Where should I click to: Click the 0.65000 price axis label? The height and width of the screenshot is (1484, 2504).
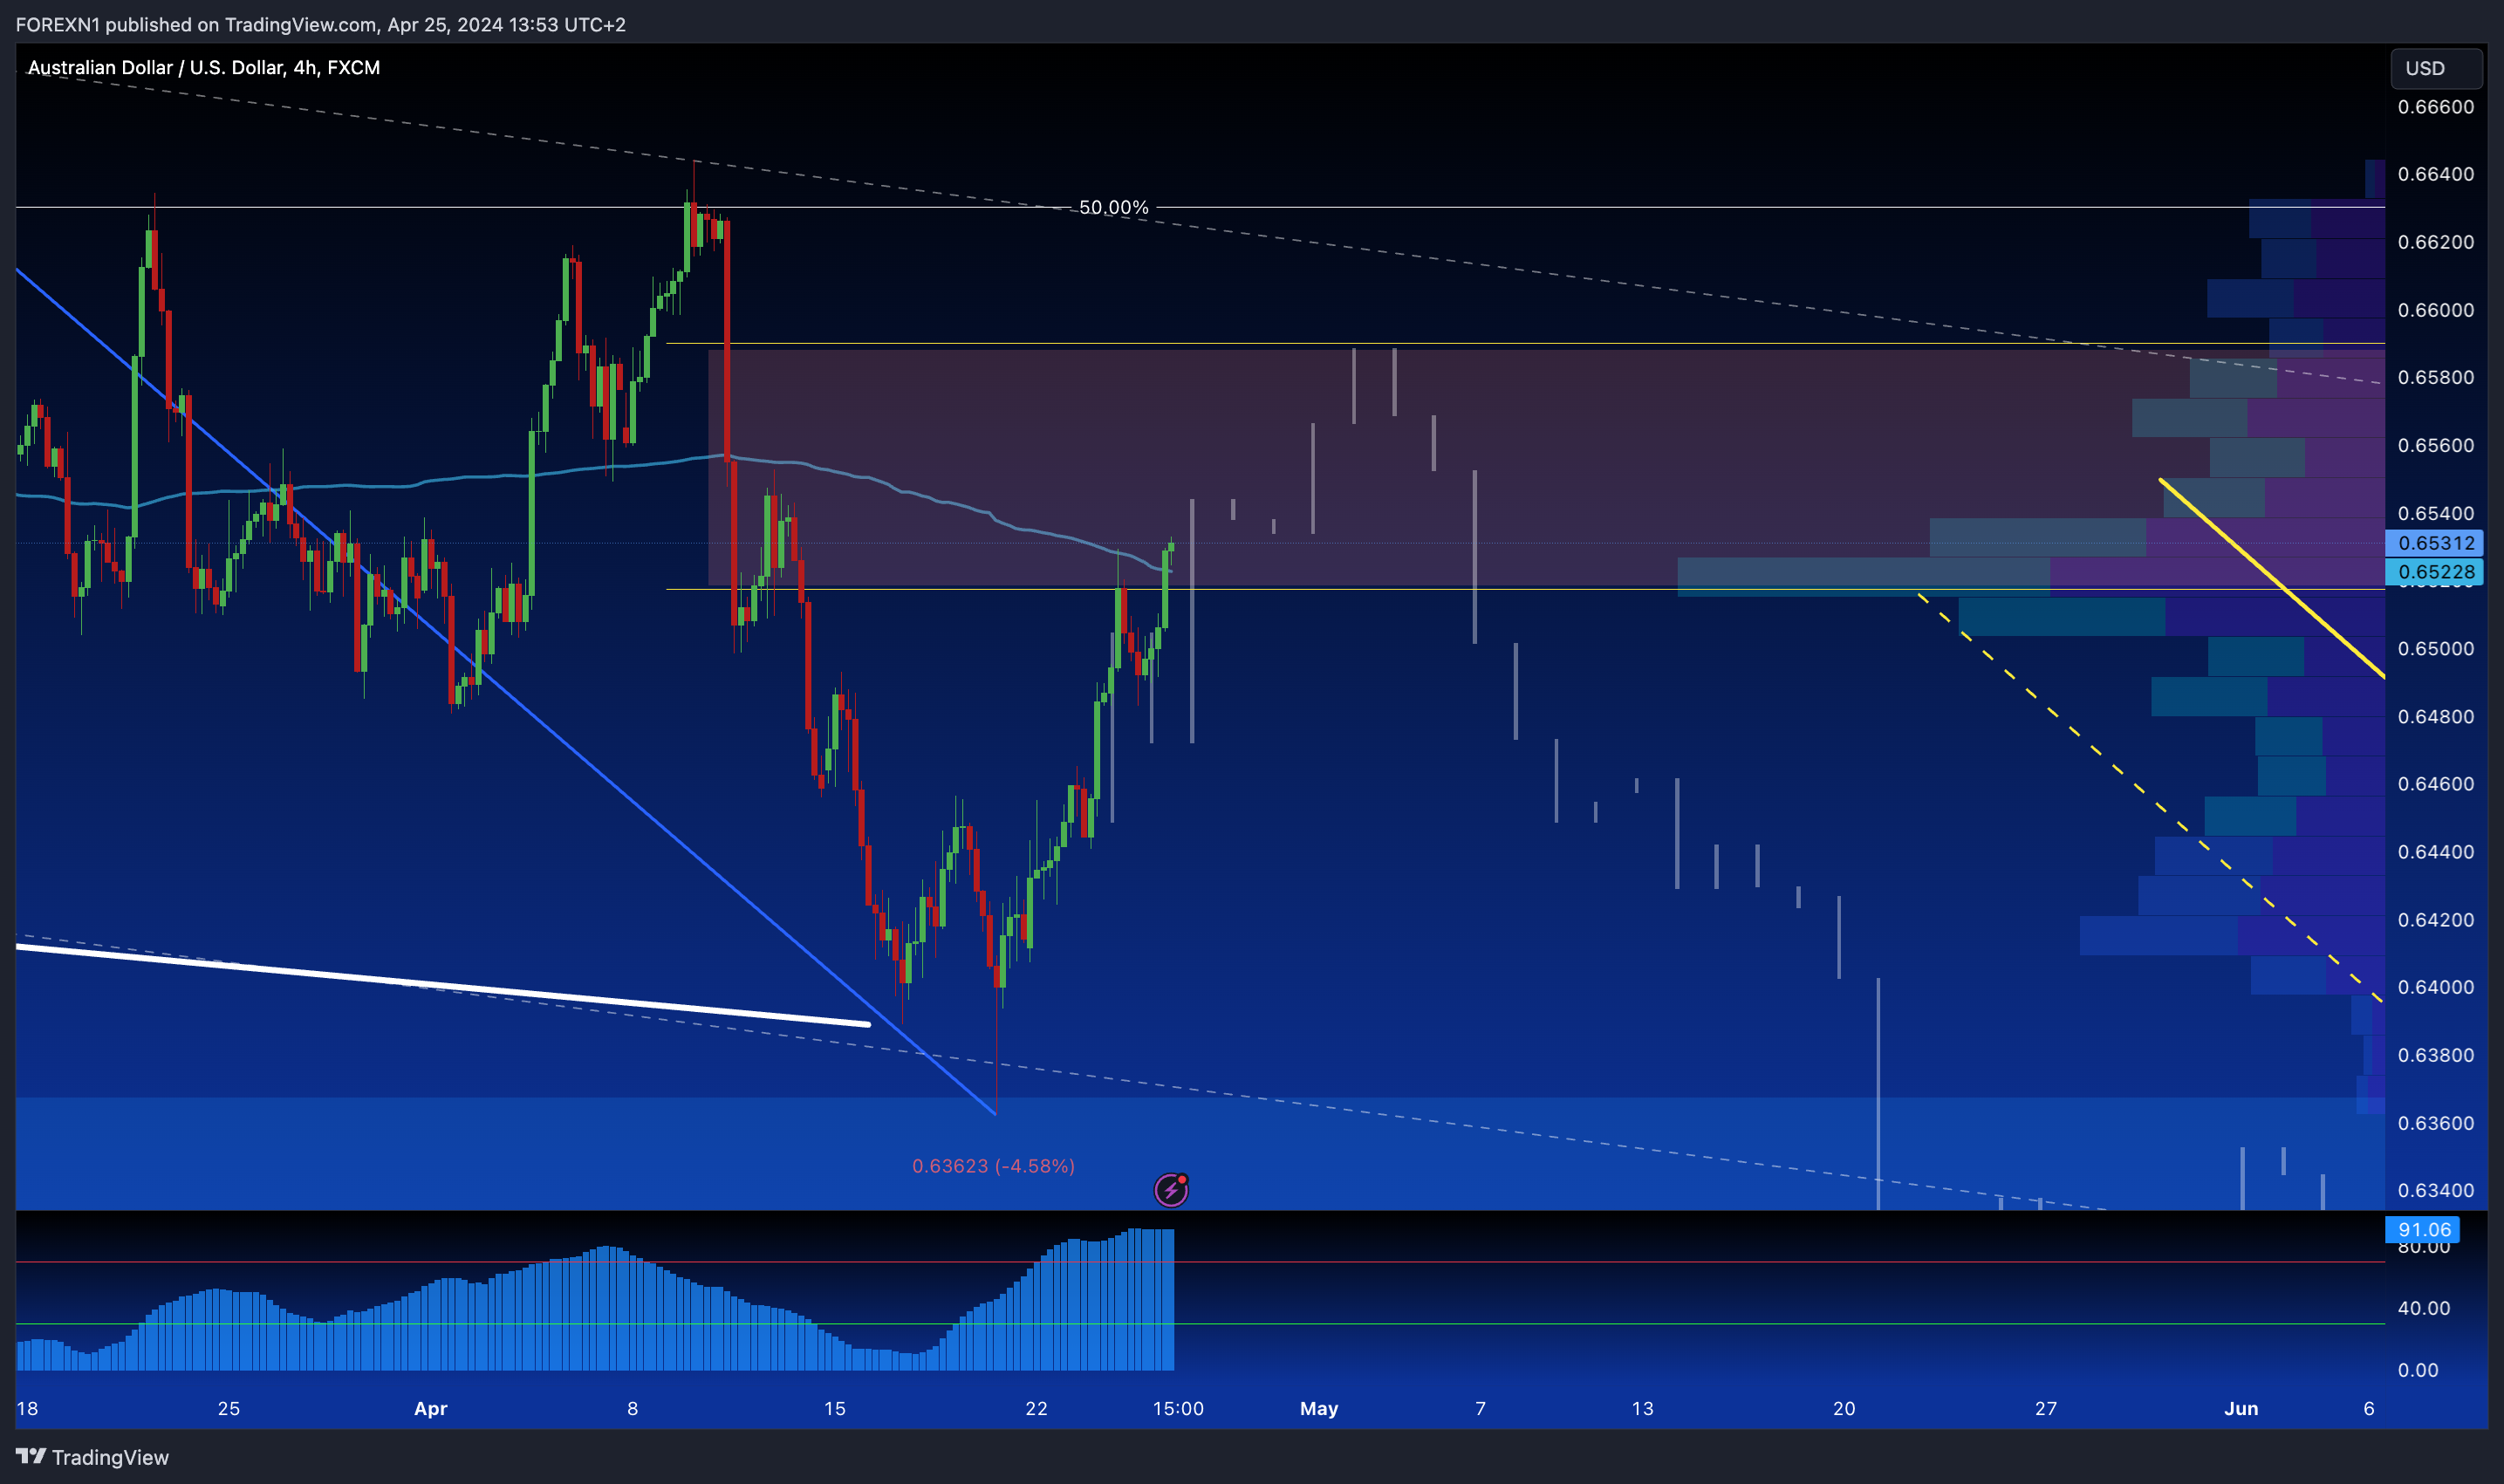click(2436, 649)
